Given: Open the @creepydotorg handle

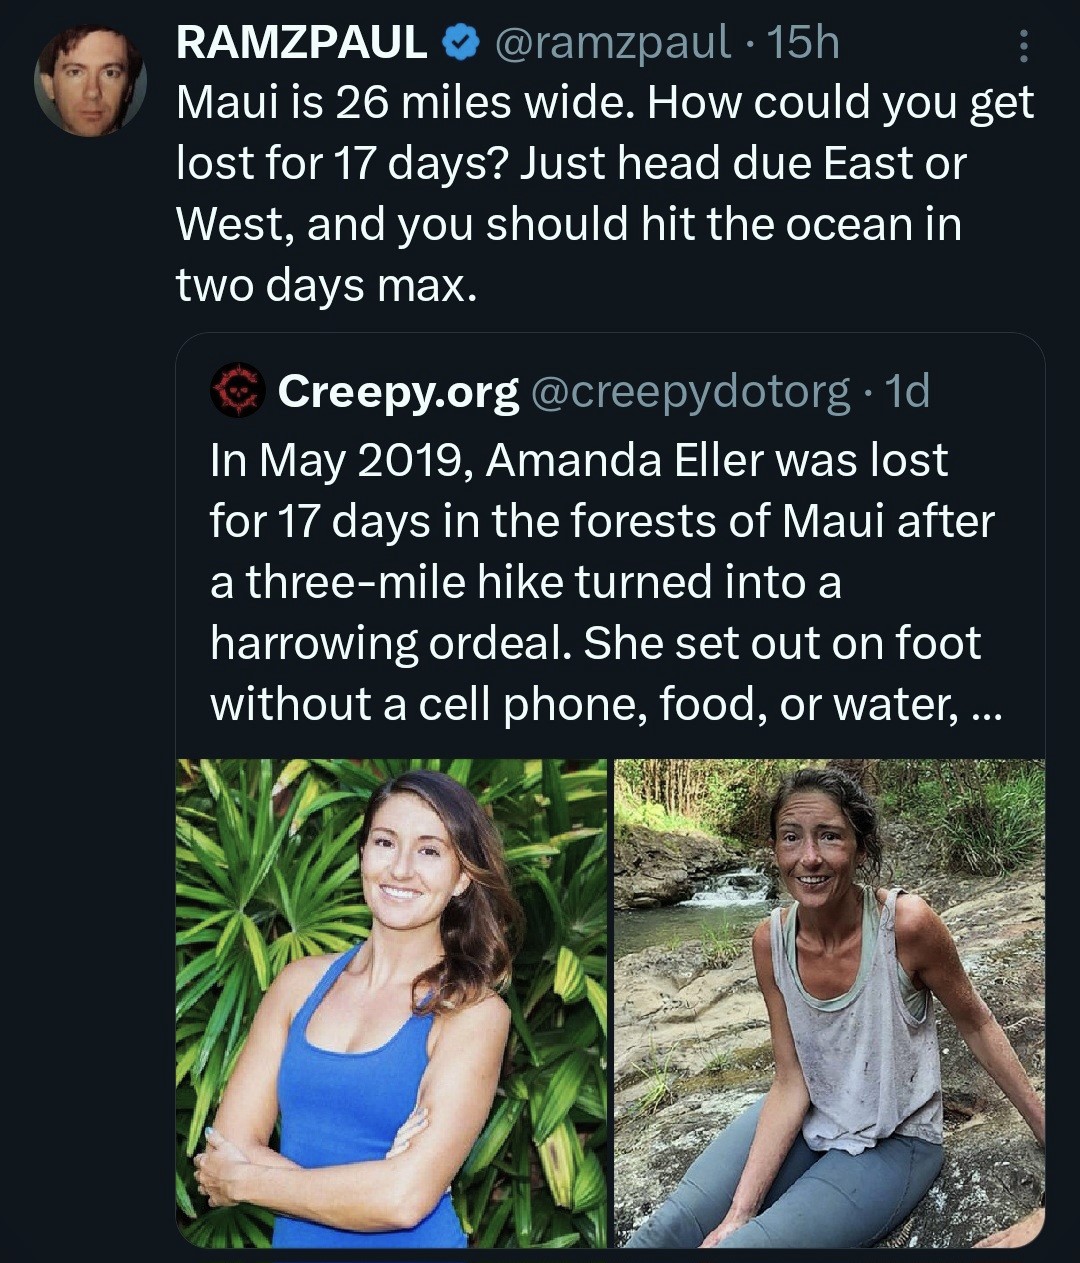Looking at the screenshot, I should pyautogui.click(x=691, y=392).
